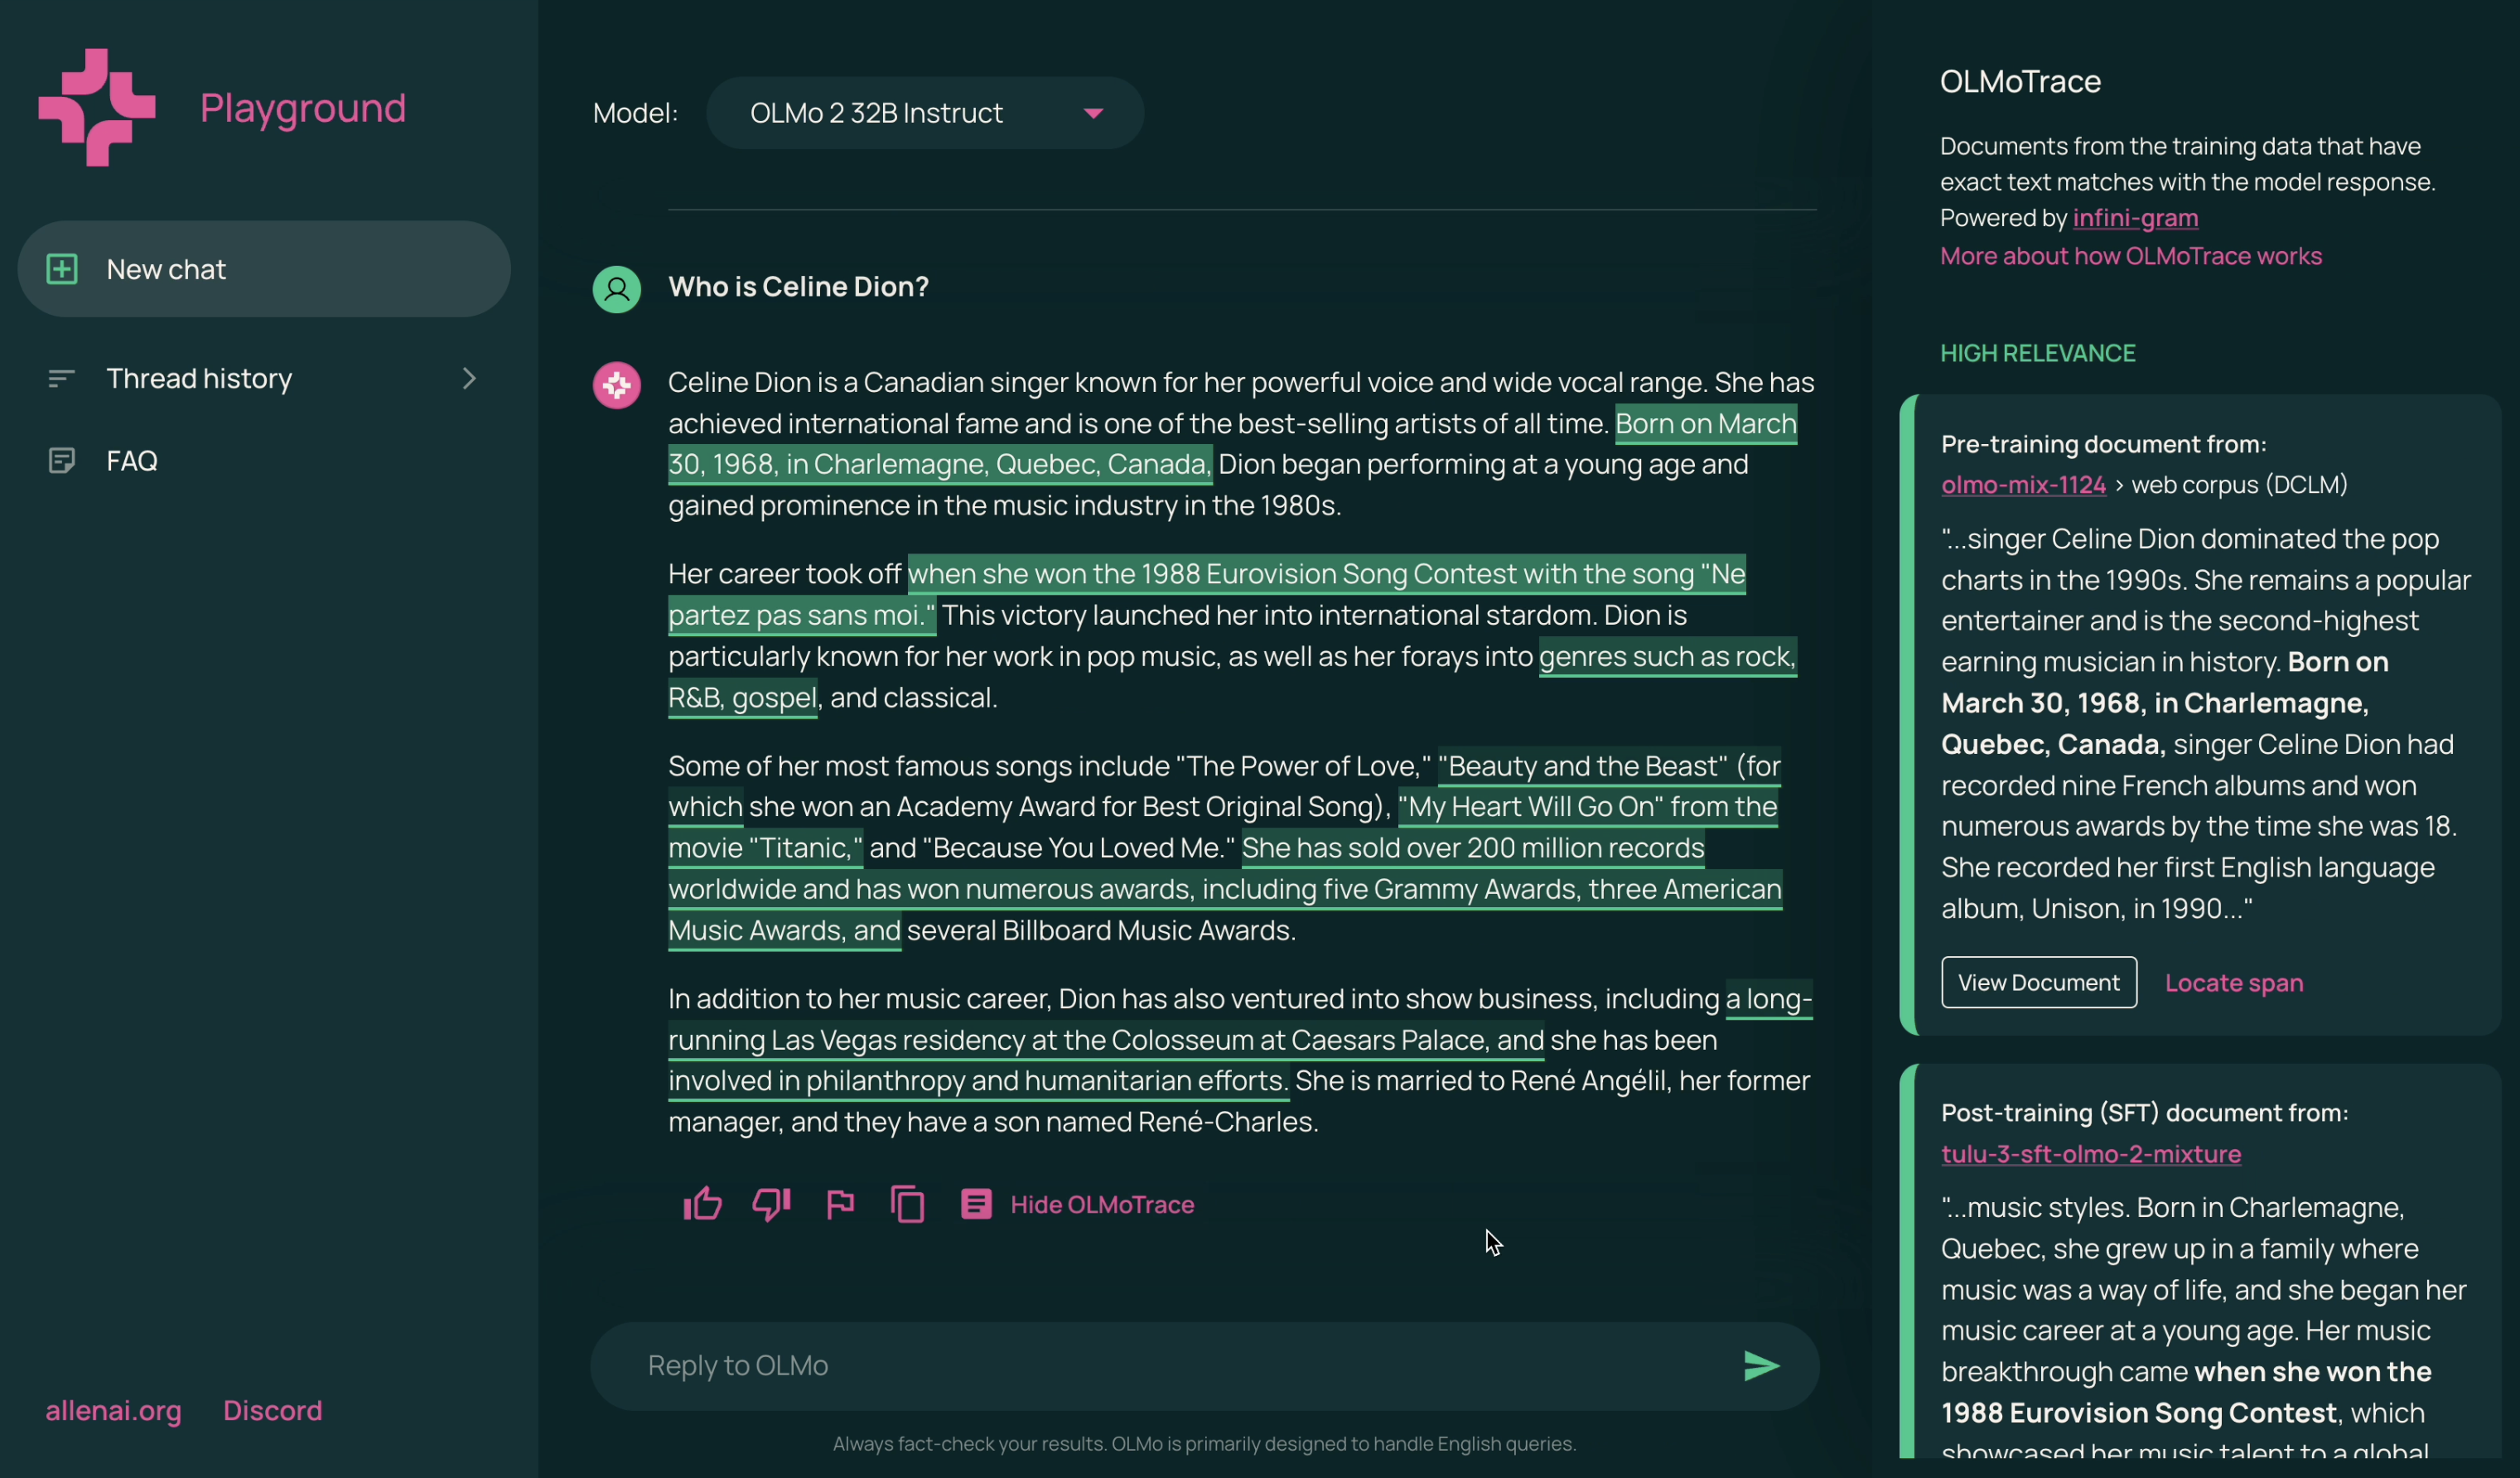Start a New chat
This screenshot has height=1478, width=2520.
264,269
